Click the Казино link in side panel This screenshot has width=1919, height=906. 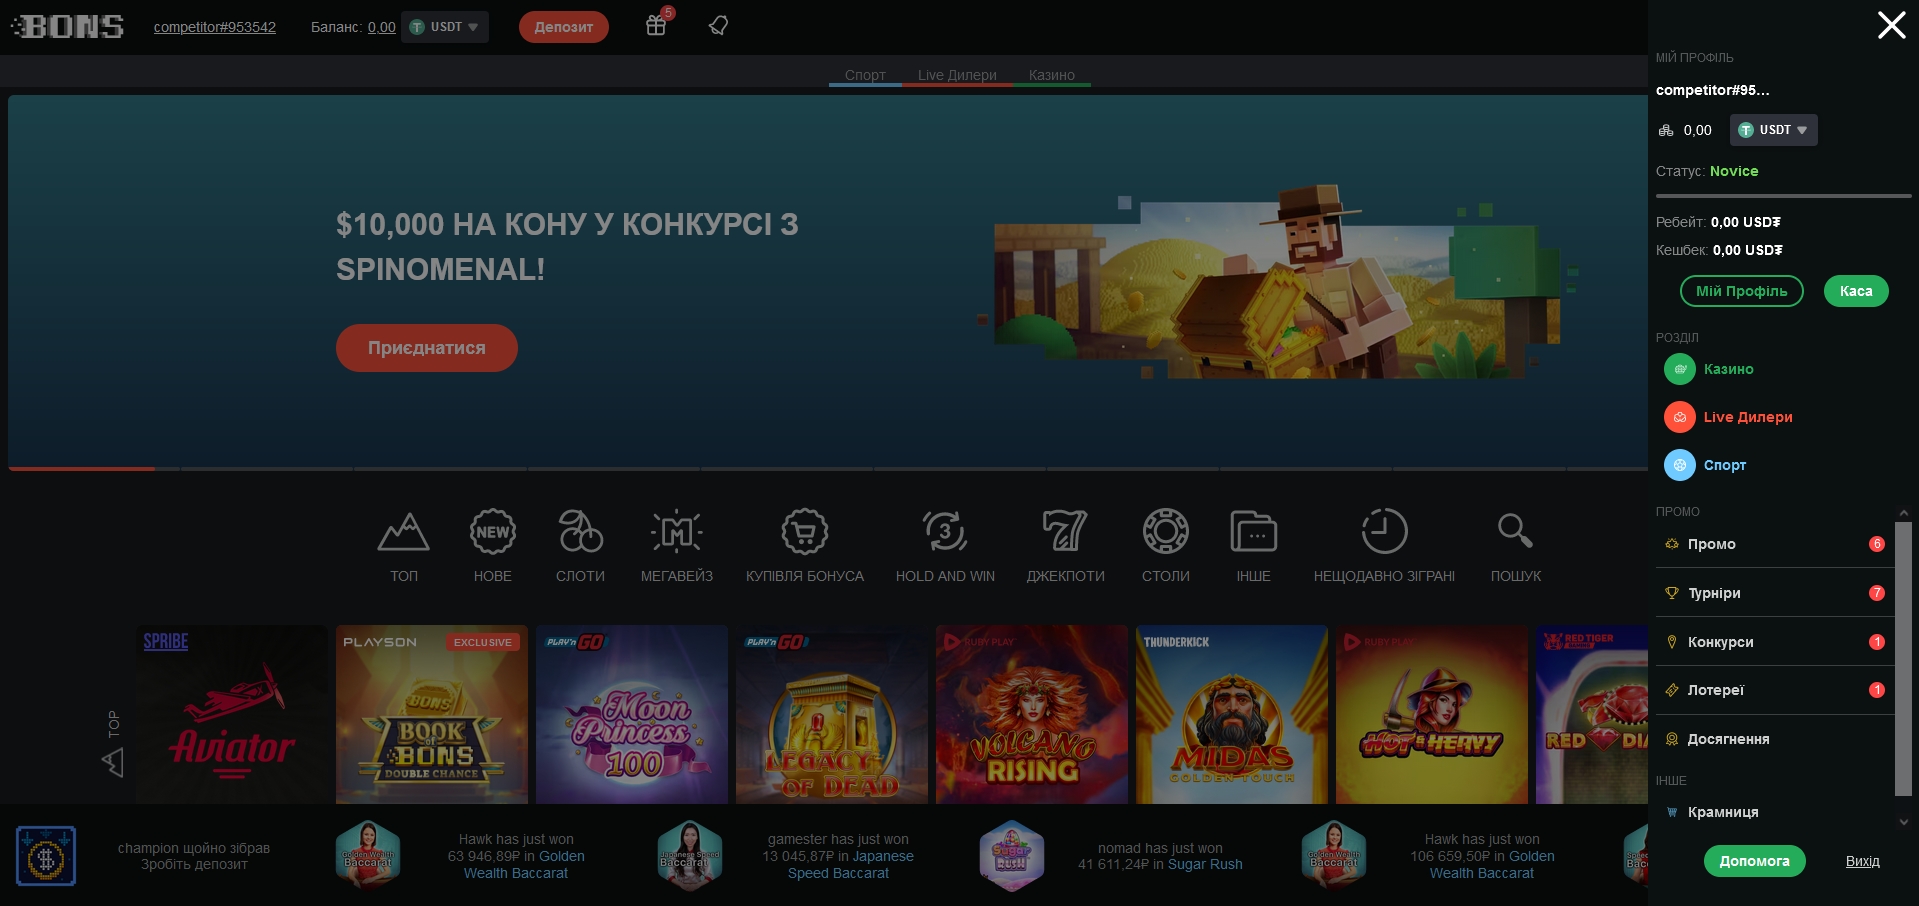1728,369
